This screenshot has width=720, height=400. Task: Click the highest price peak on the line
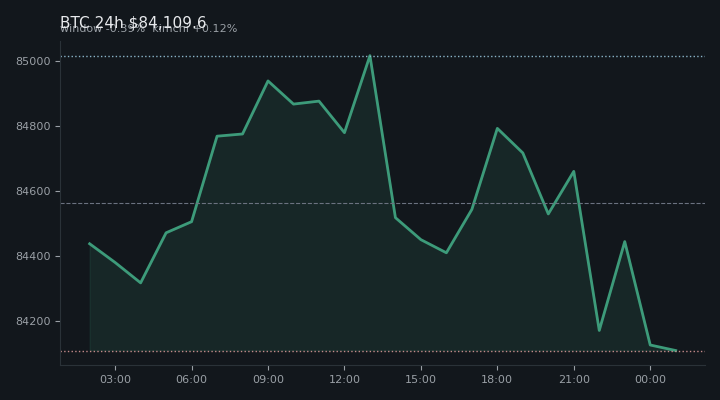370,56
